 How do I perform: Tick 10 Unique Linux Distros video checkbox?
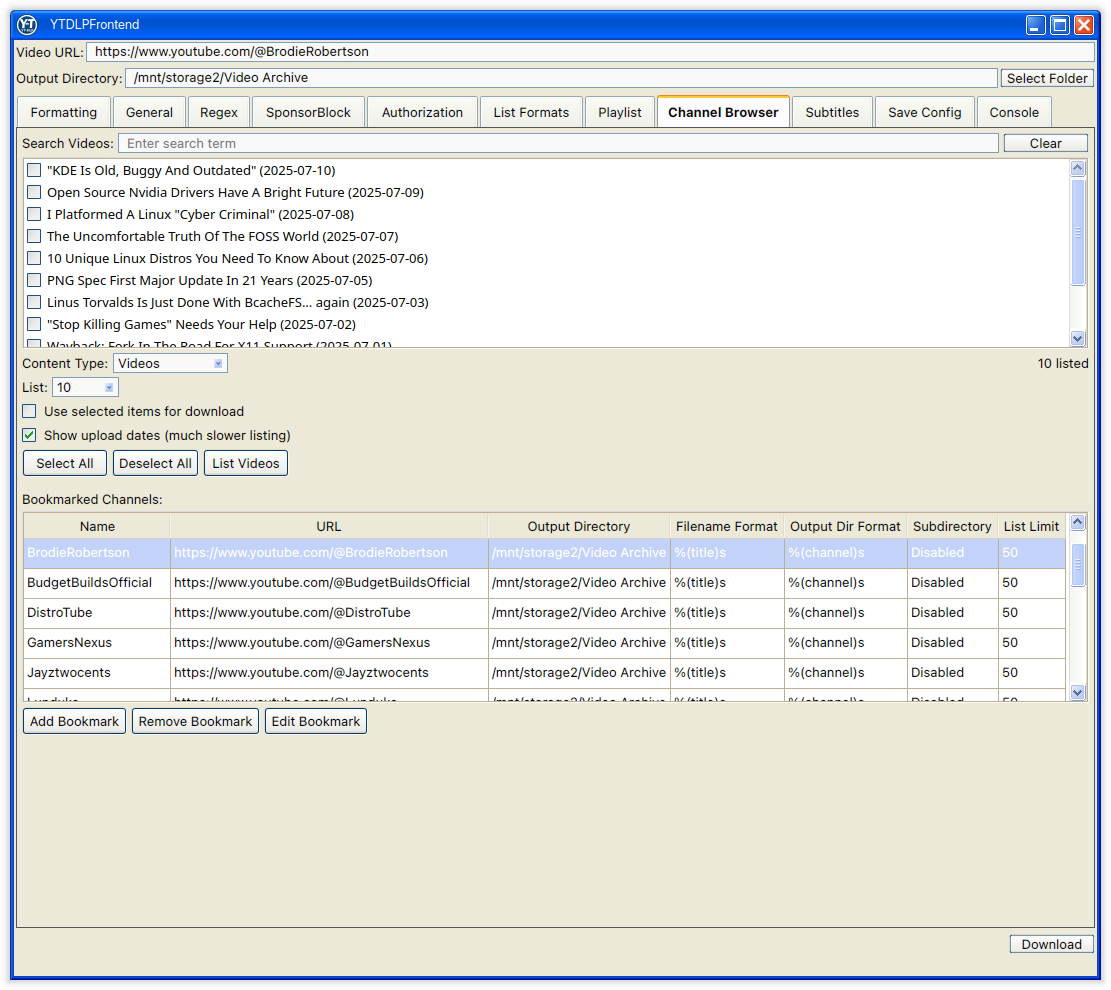pyautogui.click(x=34, y=258)
